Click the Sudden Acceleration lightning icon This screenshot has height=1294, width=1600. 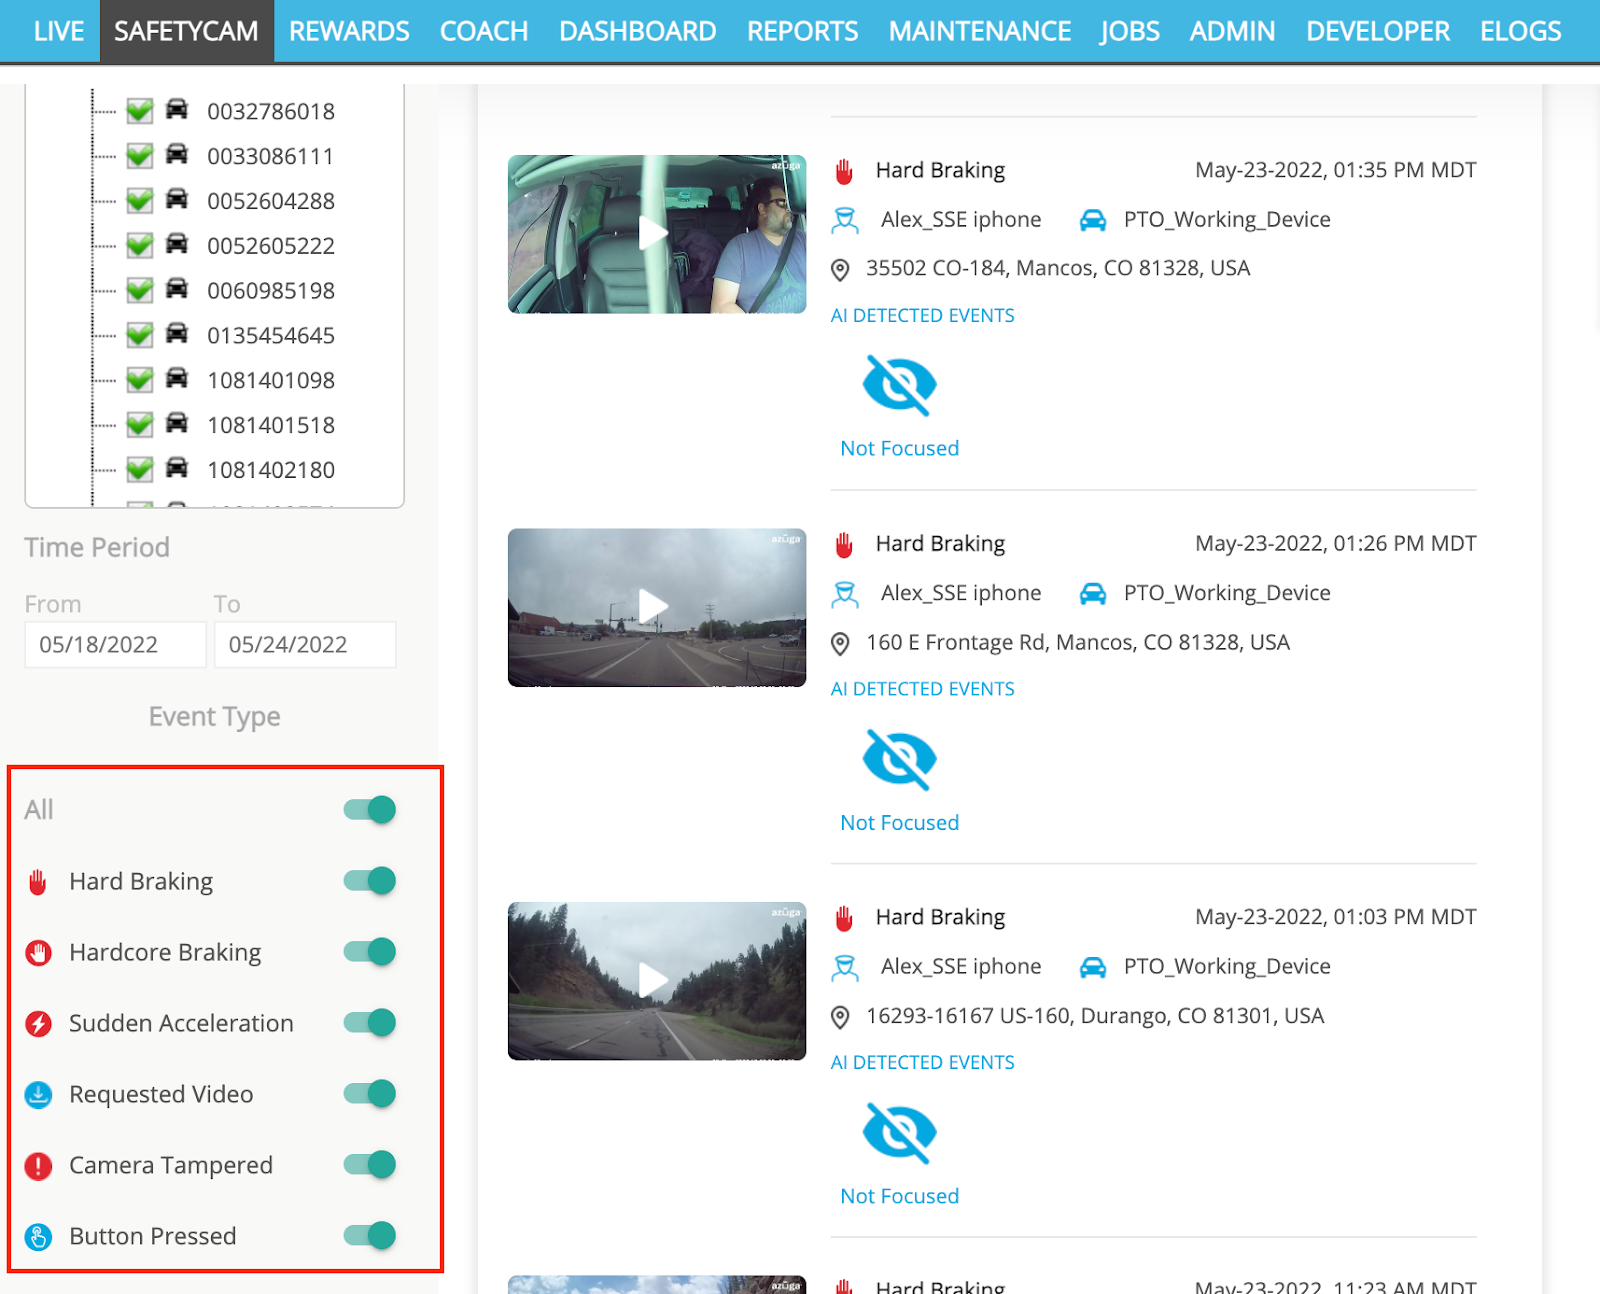[38, 1024]
